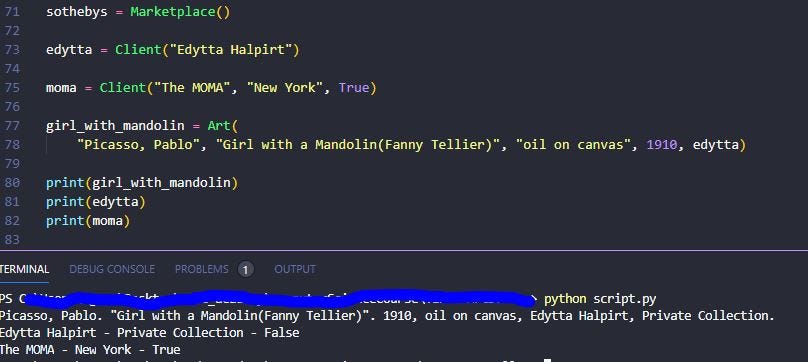Open the PROBLEMS tab

click(x=201, y=269)
